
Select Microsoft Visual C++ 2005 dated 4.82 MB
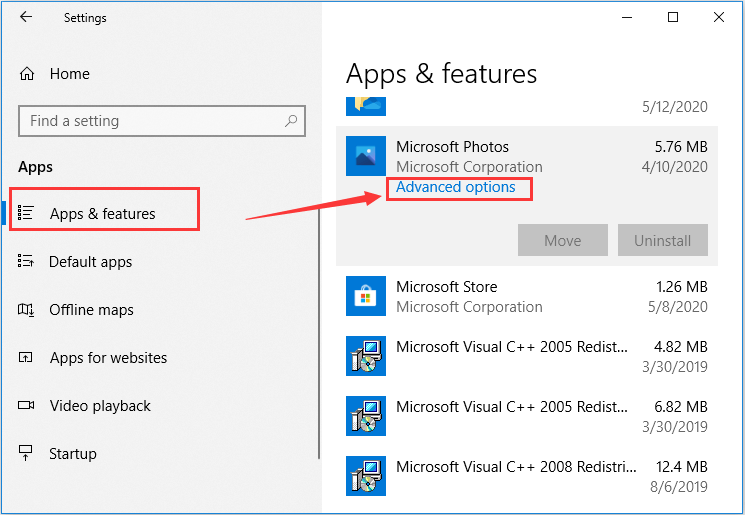click(x=526, y=356)
